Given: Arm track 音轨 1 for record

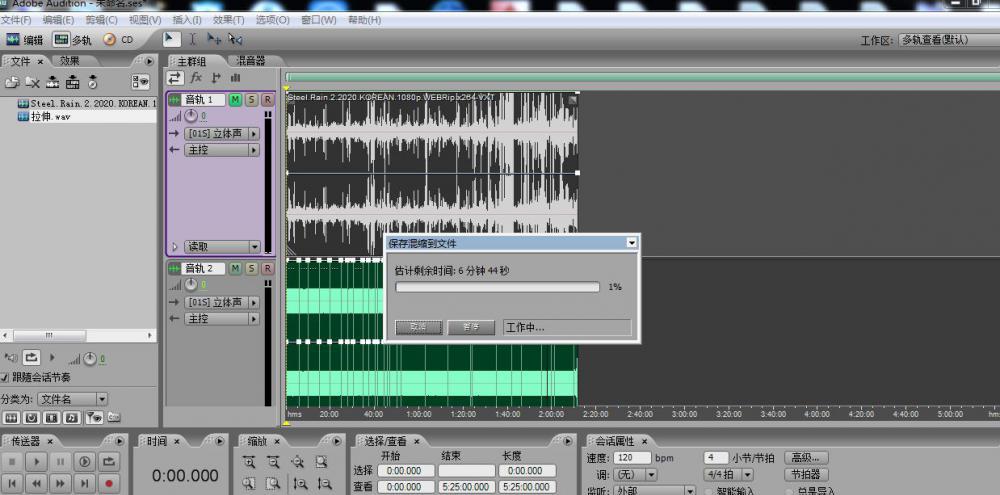Looking at the screenshot, I should [x=268, y=100].
